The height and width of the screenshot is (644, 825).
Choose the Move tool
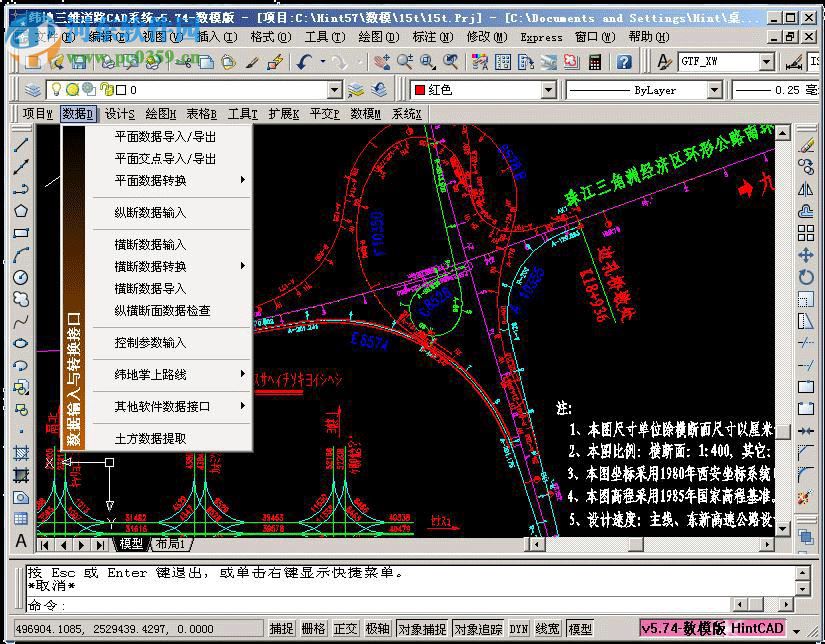click(x=806, y=255)
